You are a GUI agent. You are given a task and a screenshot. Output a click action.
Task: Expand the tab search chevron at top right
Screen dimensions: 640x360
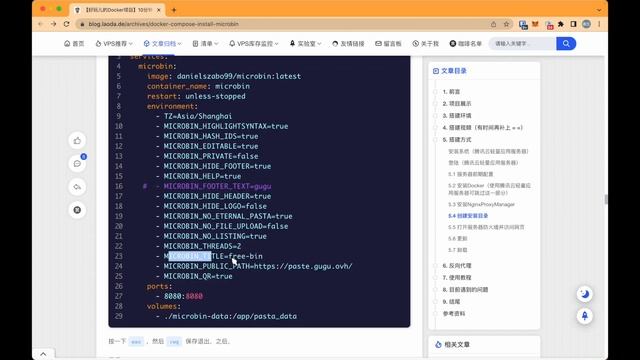(599, 10)
